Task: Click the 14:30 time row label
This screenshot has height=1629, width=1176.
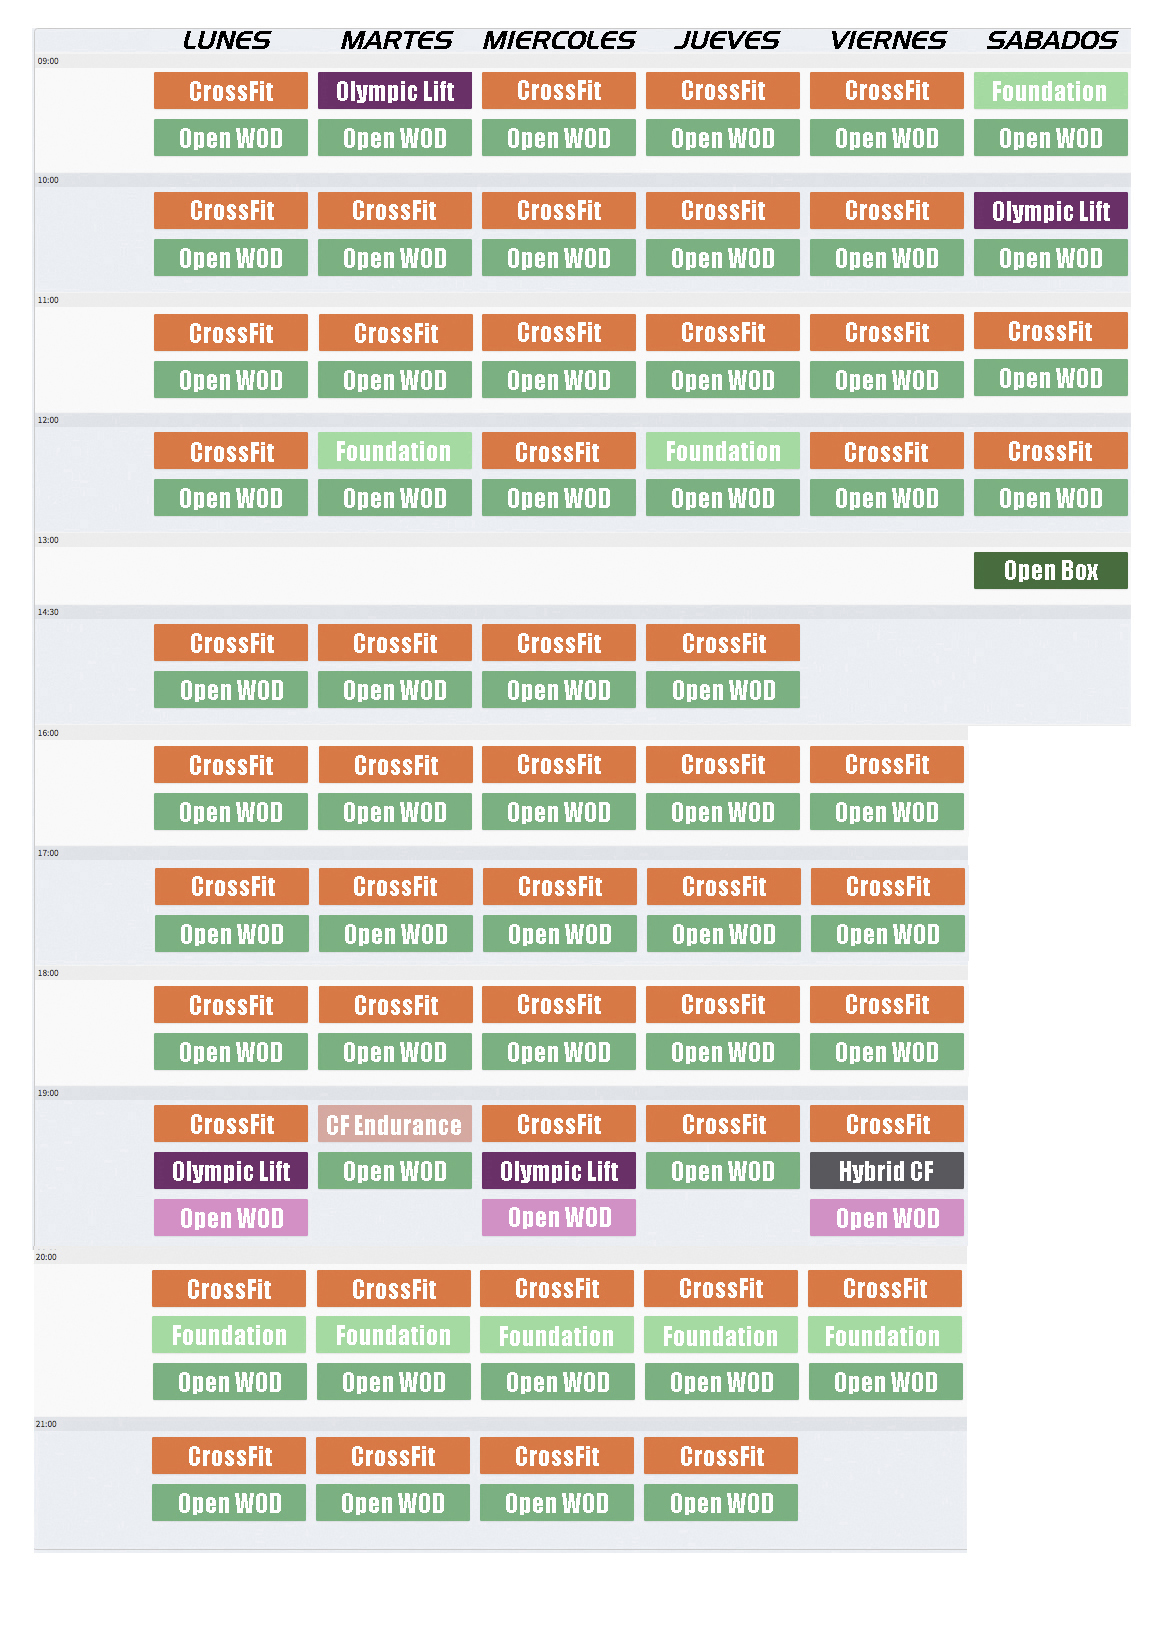Action: tap(48, 612)
